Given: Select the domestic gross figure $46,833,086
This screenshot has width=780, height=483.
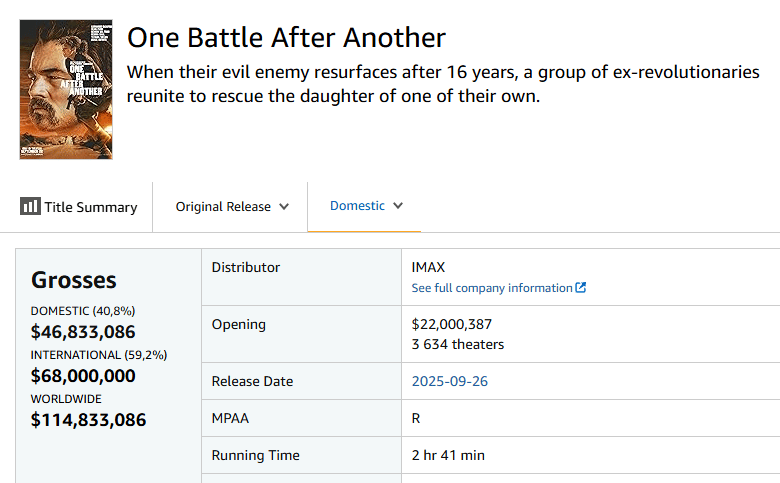Looking at the screenshot, I should point(83,332).
